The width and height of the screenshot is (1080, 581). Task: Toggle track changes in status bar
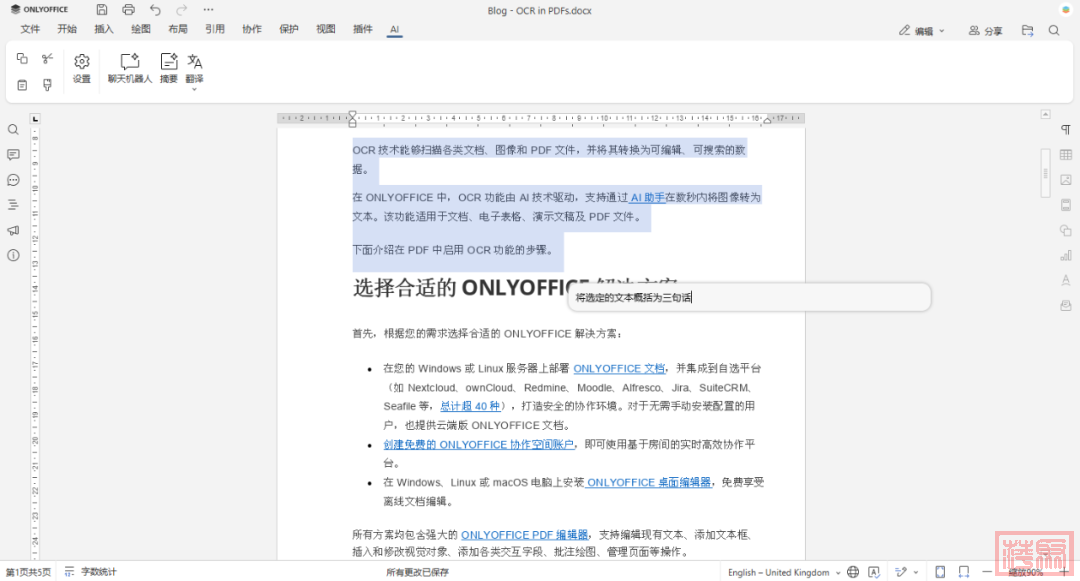(x=903, y=572)
